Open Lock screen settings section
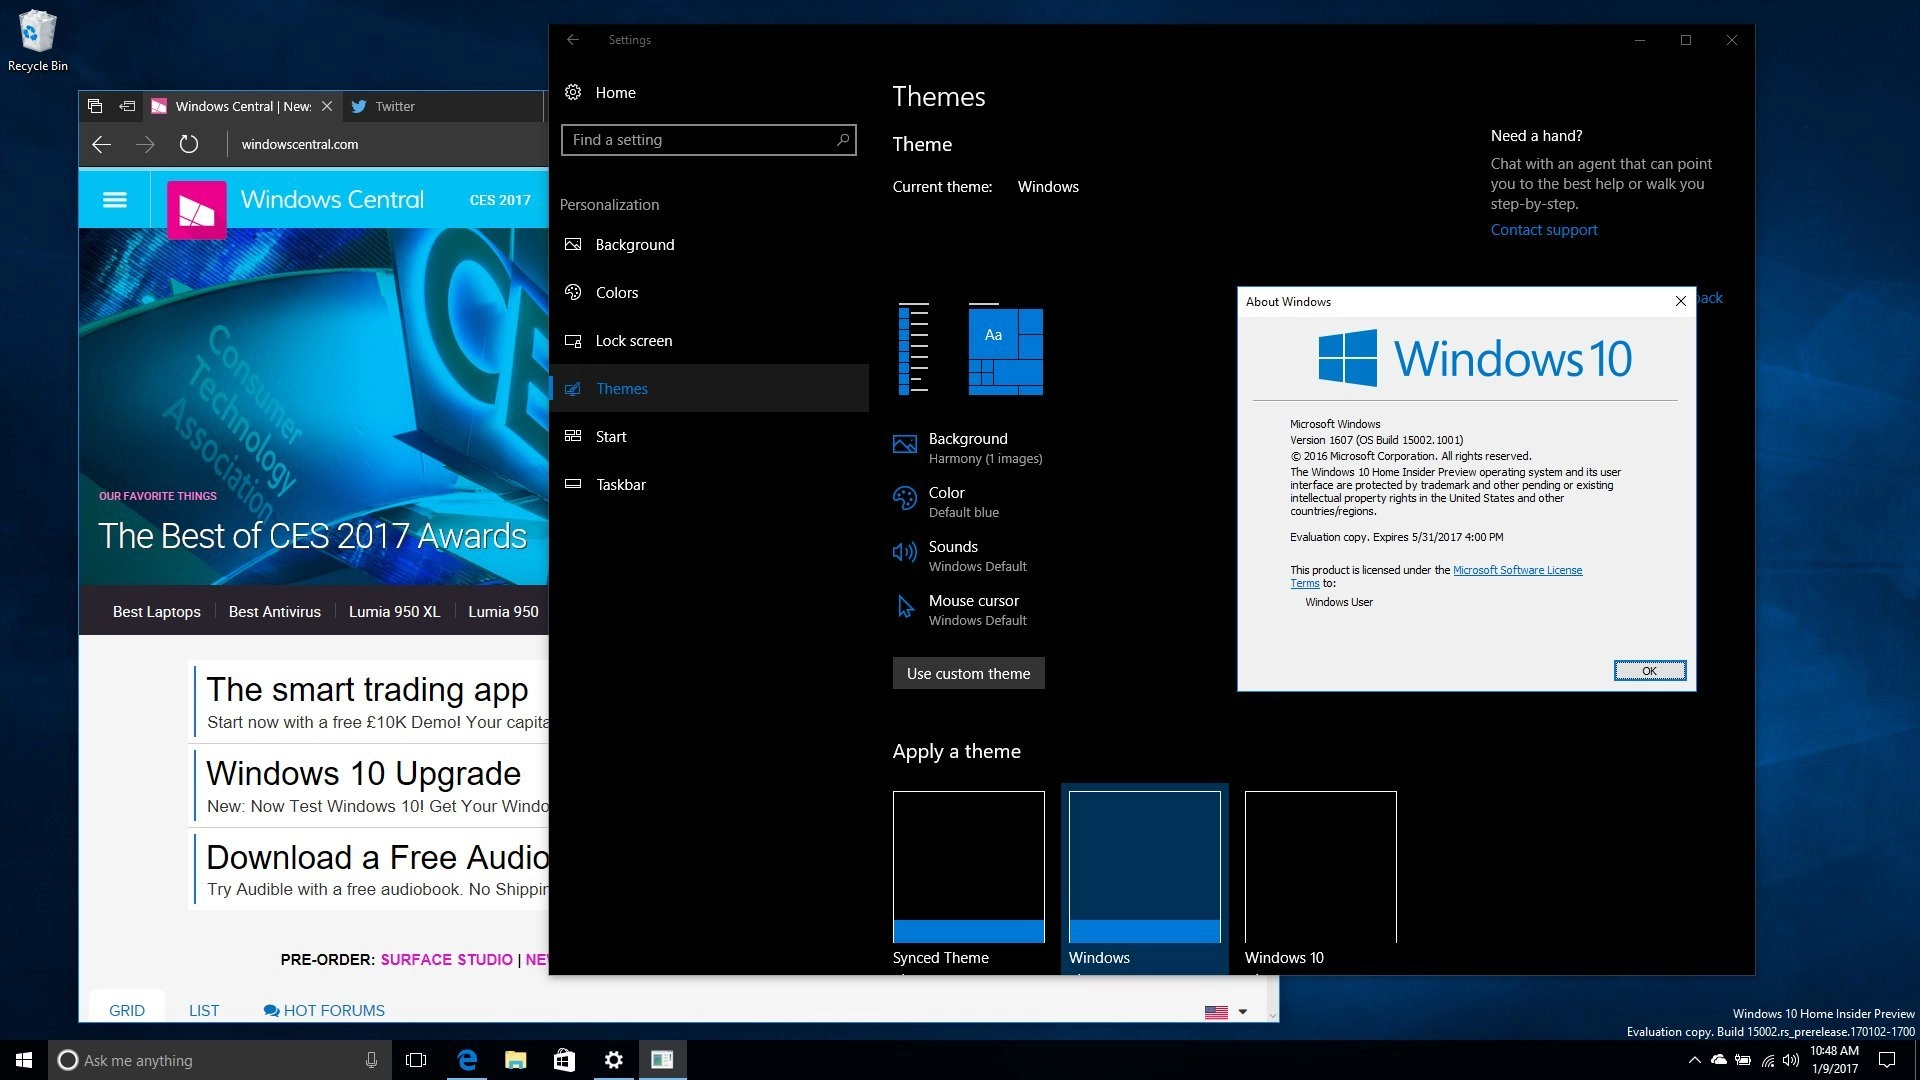Viewport: 1920px width, 1080px height. coord(633,341)
